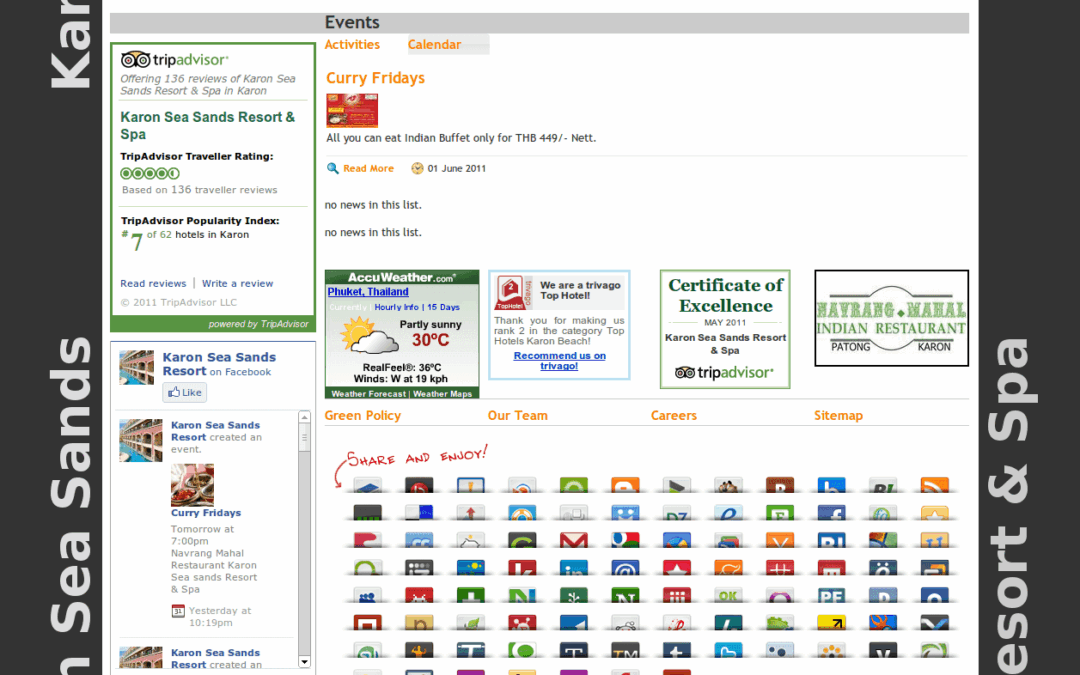Click Karon Sea Sands Resort Facebook page title

[x=219, y=364]
